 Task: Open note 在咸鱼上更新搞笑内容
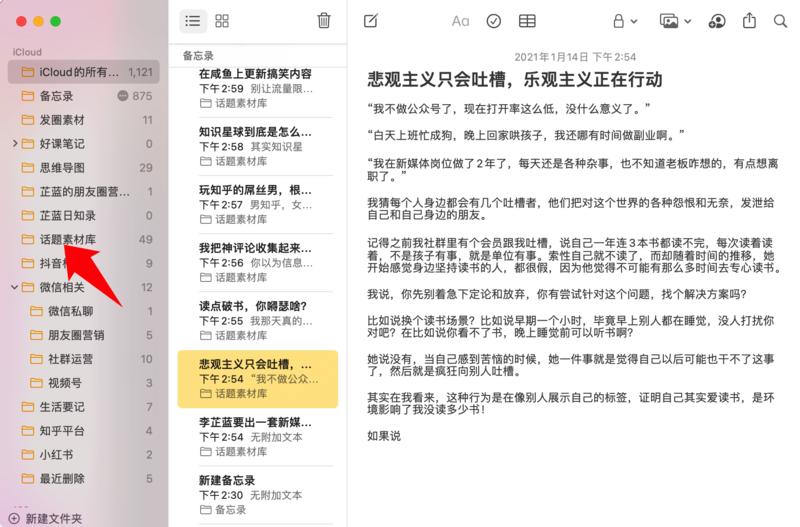click(x=258, y=88)
